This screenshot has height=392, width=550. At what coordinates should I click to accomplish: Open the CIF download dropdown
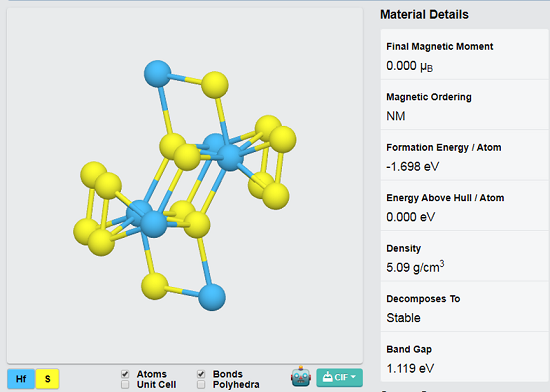339,378
